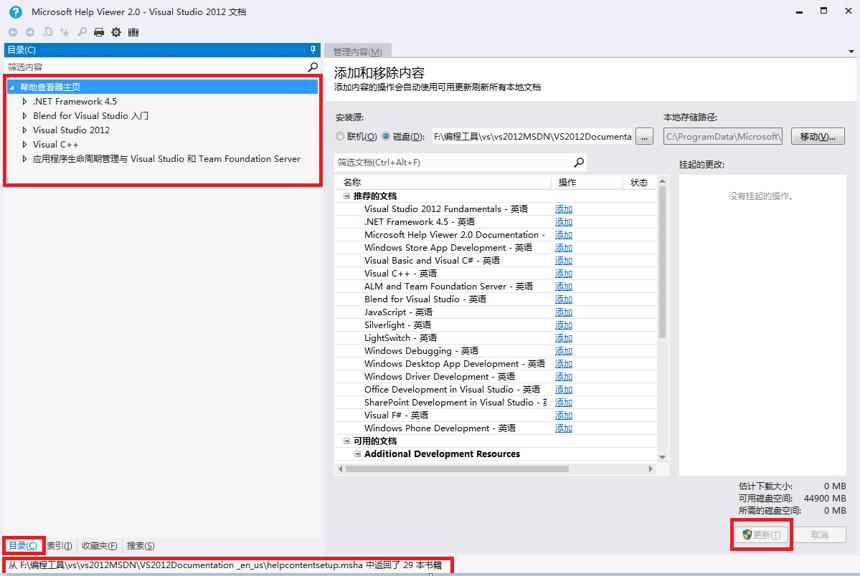860x576 pixels.
Task: Collapse the 推荐的文档 group
Action: point(347,196)
